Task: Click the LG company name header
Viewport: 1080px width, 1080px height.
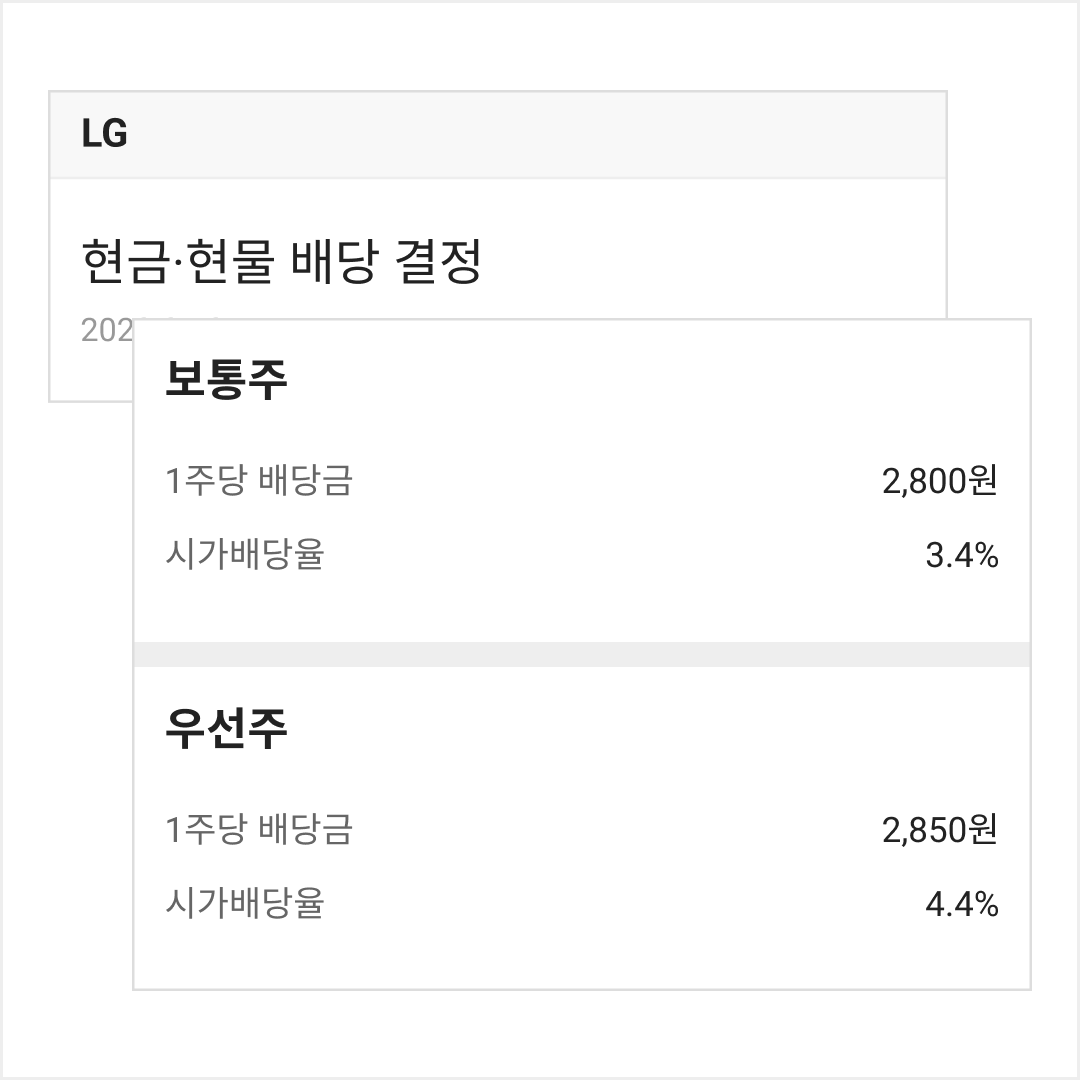Action: coord(105,134)
